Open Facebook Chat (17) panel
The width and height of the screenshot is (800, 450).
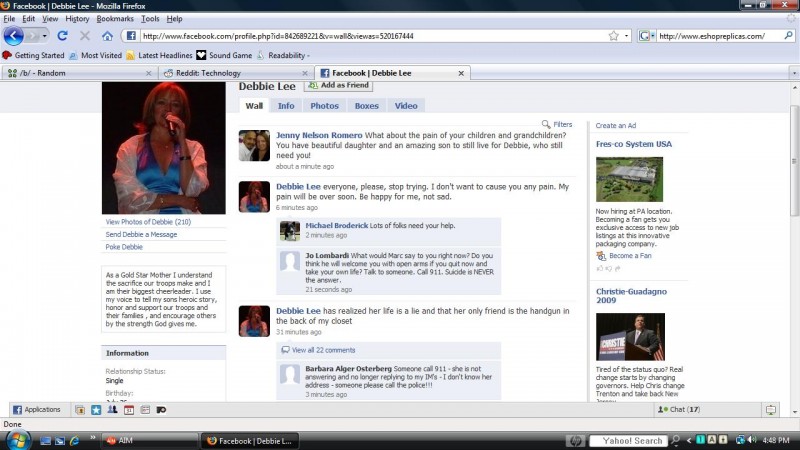point(679,409)
